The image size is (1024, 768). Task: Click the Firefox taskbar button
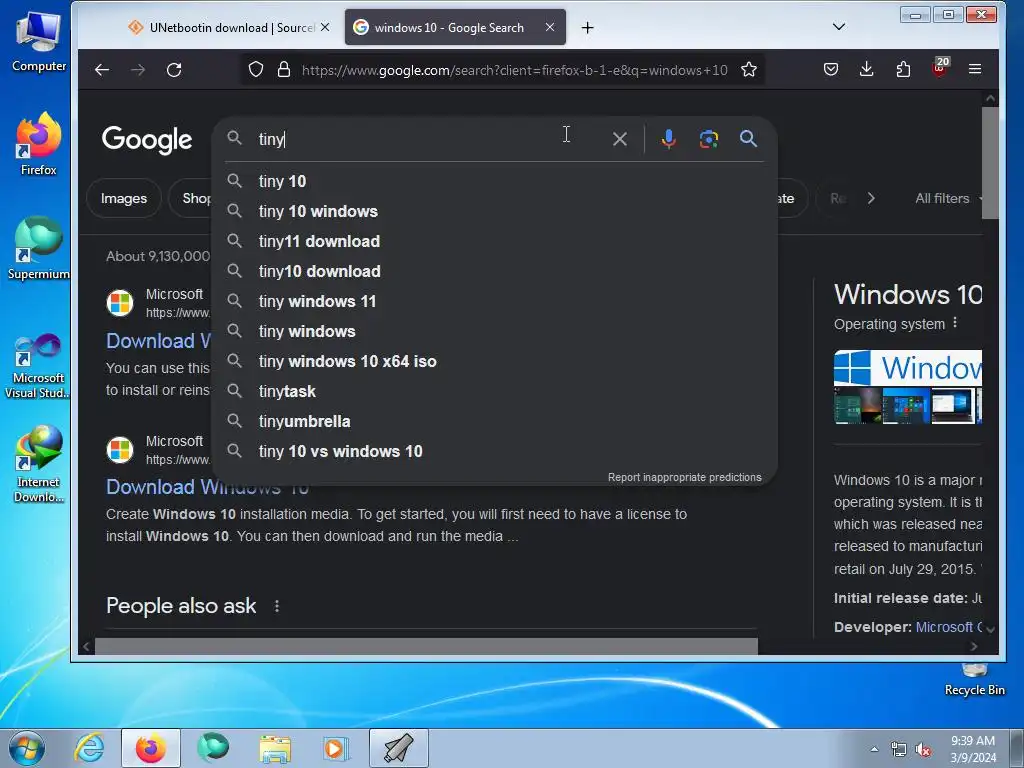click(150, 748)
